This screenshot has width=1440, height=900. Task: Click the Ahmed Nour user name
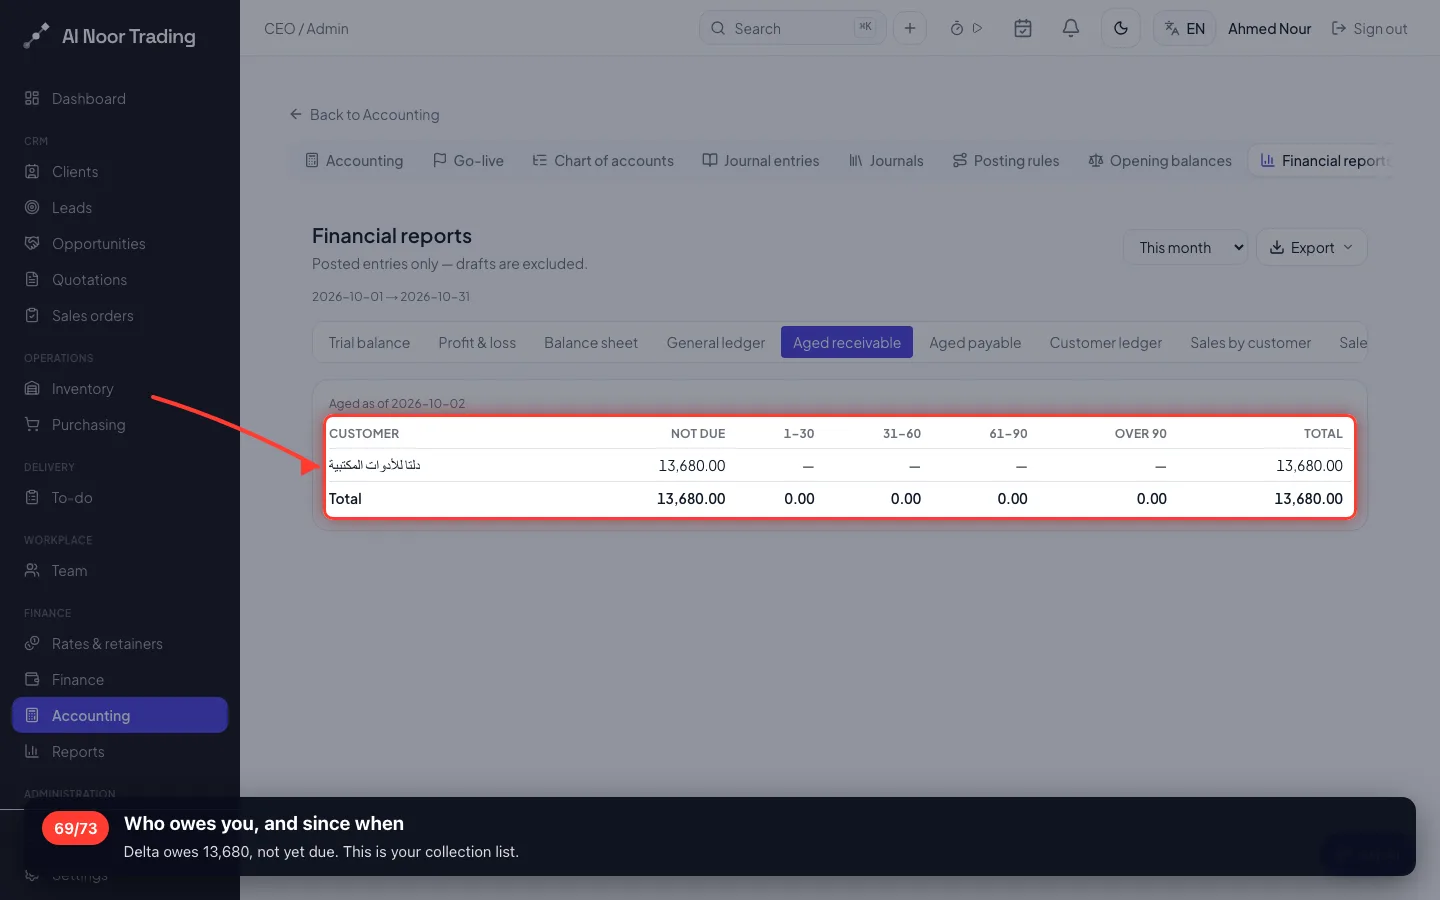[x=1270, y=29]
